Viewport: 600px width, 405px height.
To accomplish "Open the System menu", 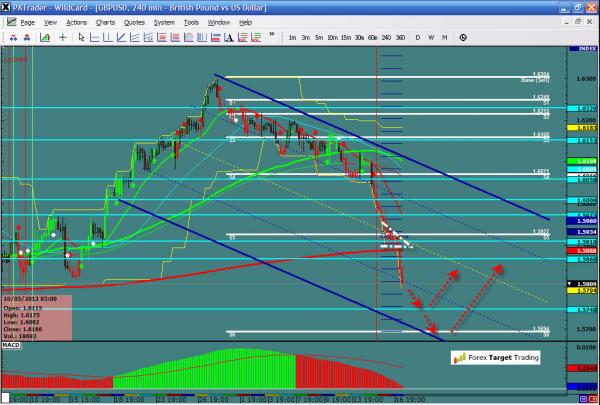I will click(x=164, y=23).
